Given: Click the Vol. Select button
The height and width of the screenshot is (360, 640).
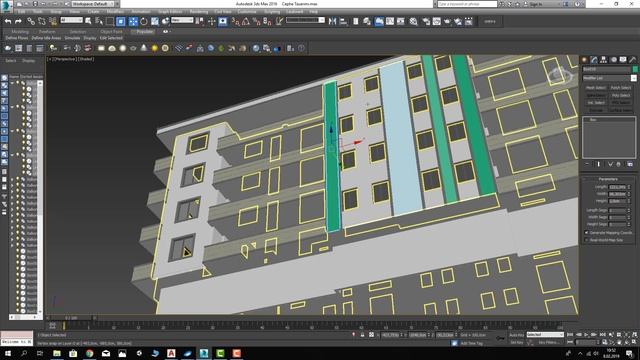Looking at the screenshot, I should pyautogui.click(x=596, y=102).
